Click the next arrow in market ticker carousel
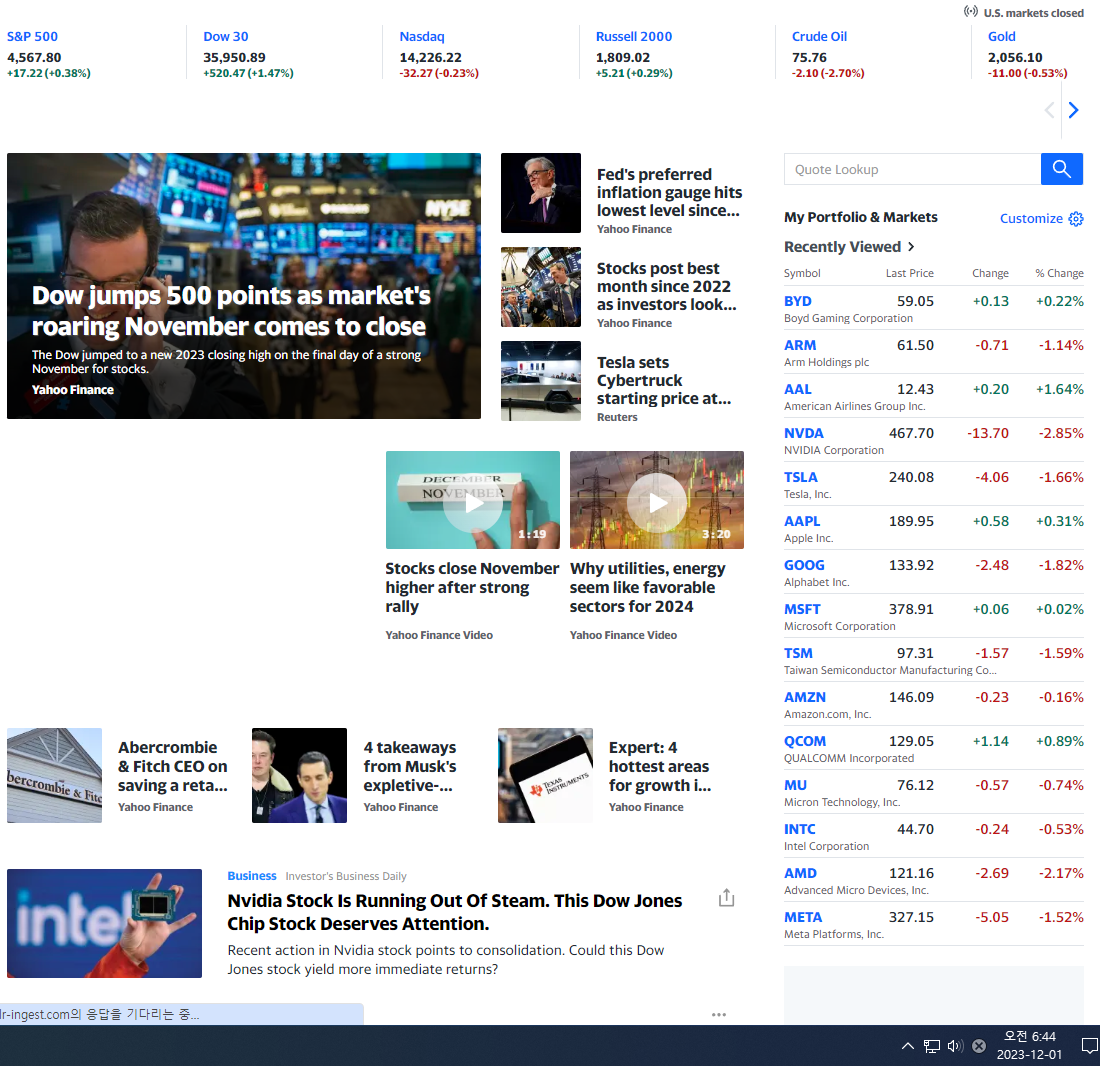1100x1066 pixels. tap(1073, 110)
